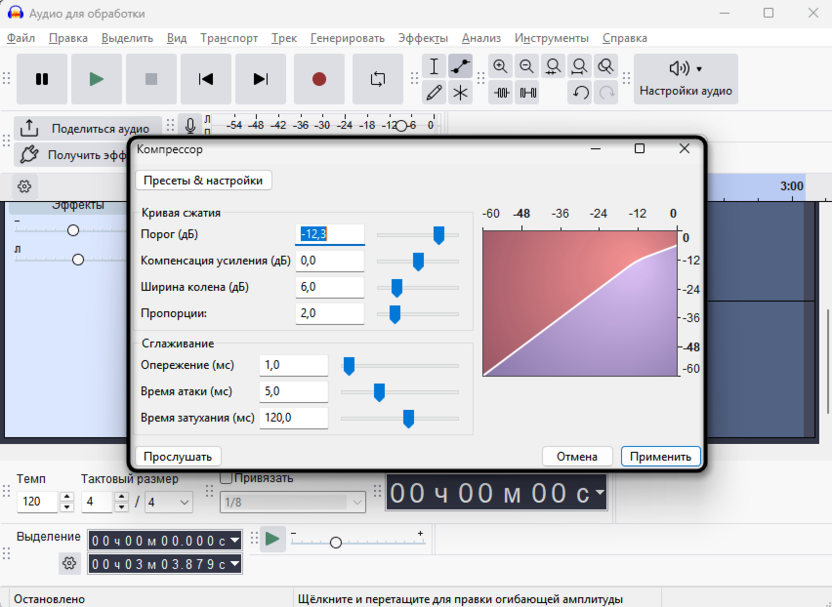Click the Pause button
832x607 pixels.
click(x=42, y=79)
